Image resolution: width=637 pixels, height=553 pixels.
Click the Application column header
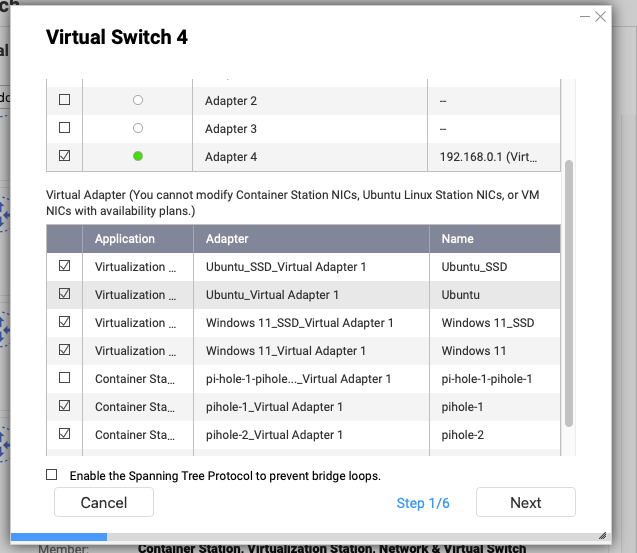pyautogui.click(x=125, y=239)
